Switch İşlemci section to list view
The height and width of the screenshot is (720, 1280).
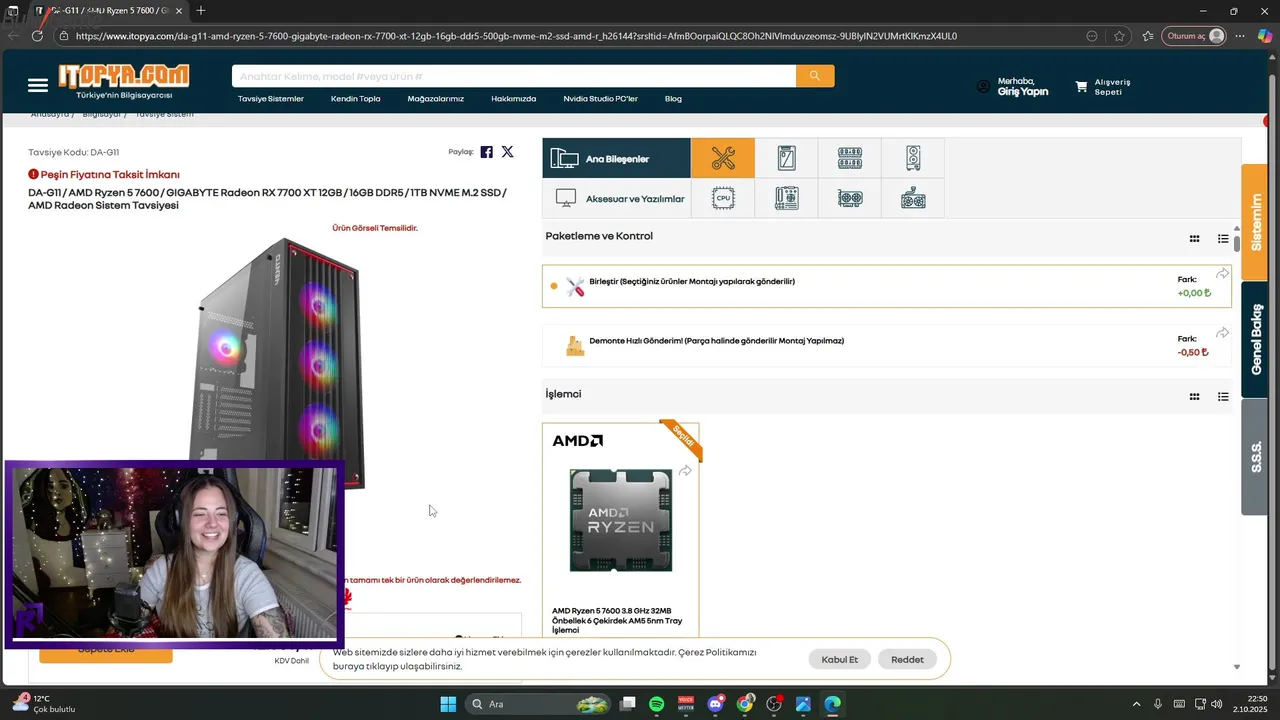click(1223, 397)
